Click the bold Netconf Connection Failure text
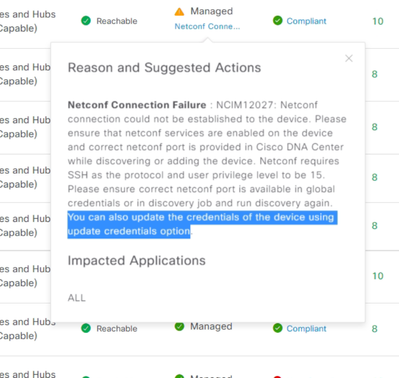Image resolution: width=399 pixels, height=378 pixels. point(137,105)
